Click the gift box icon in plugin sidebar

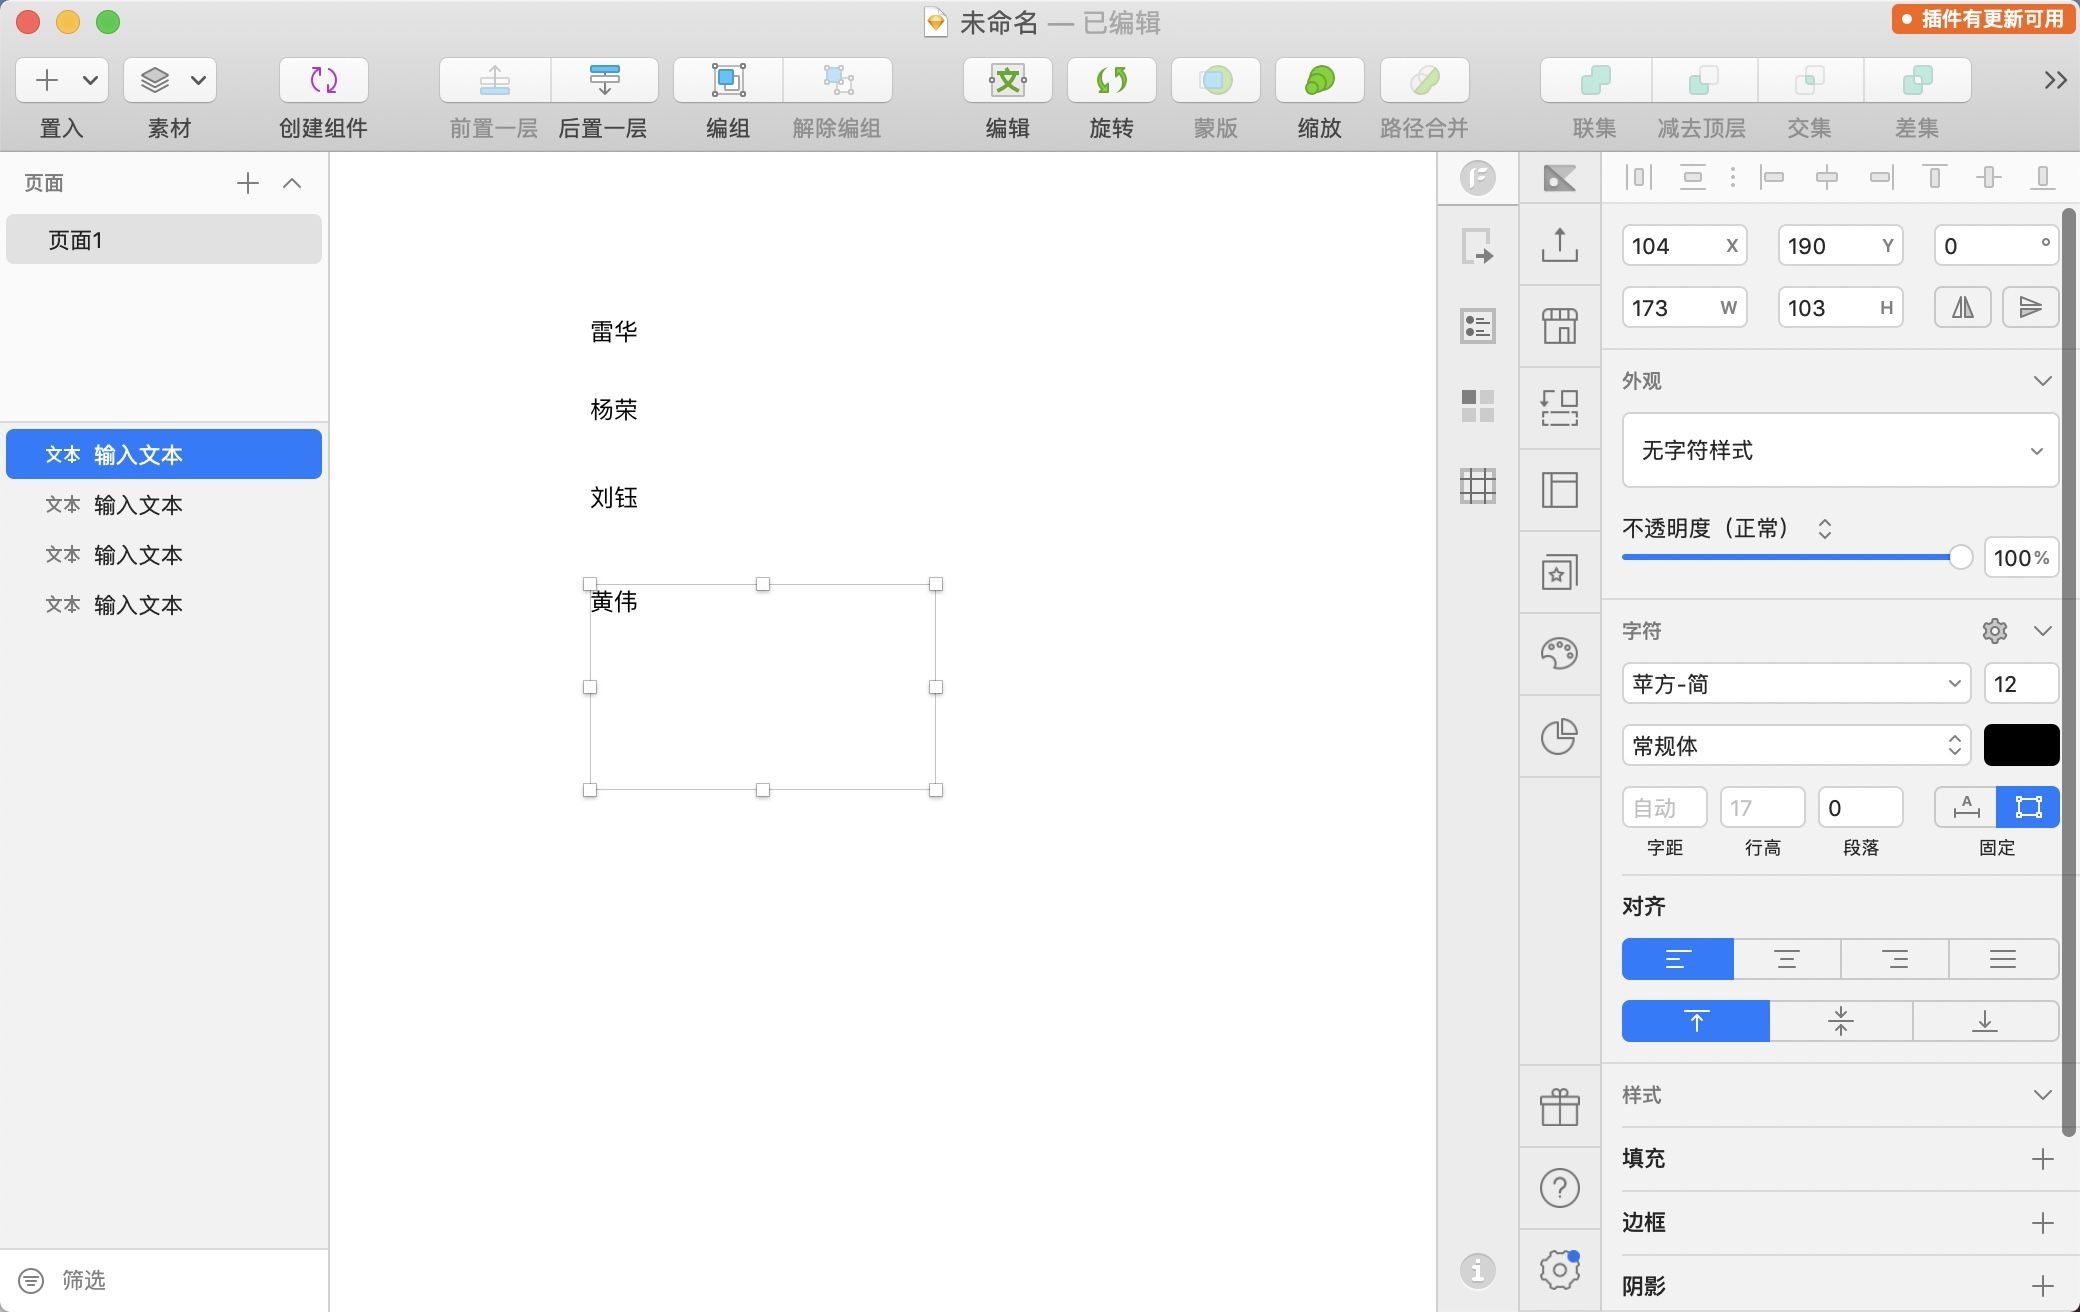[x=1560, y=1106]
